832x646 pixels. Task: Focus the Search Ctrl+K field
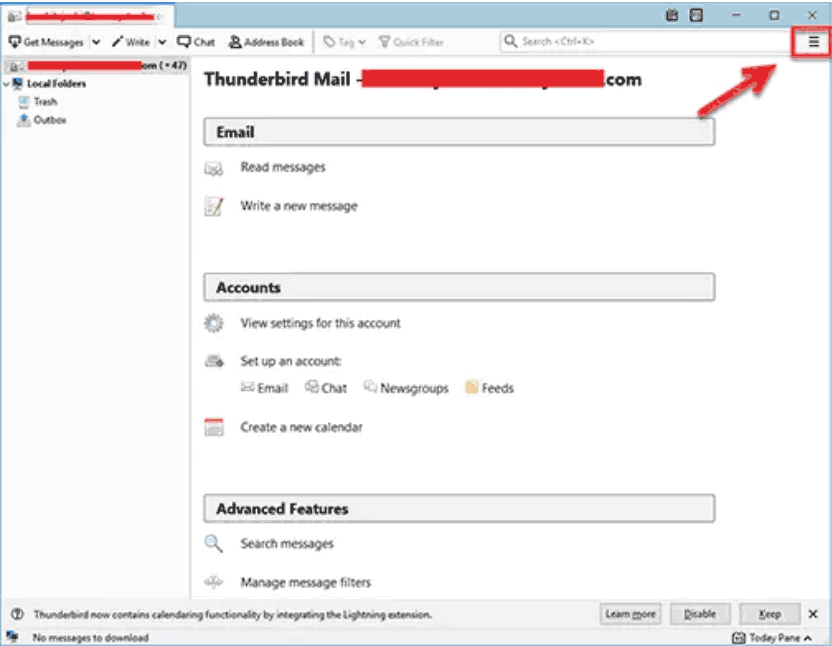tap(646, 41)
